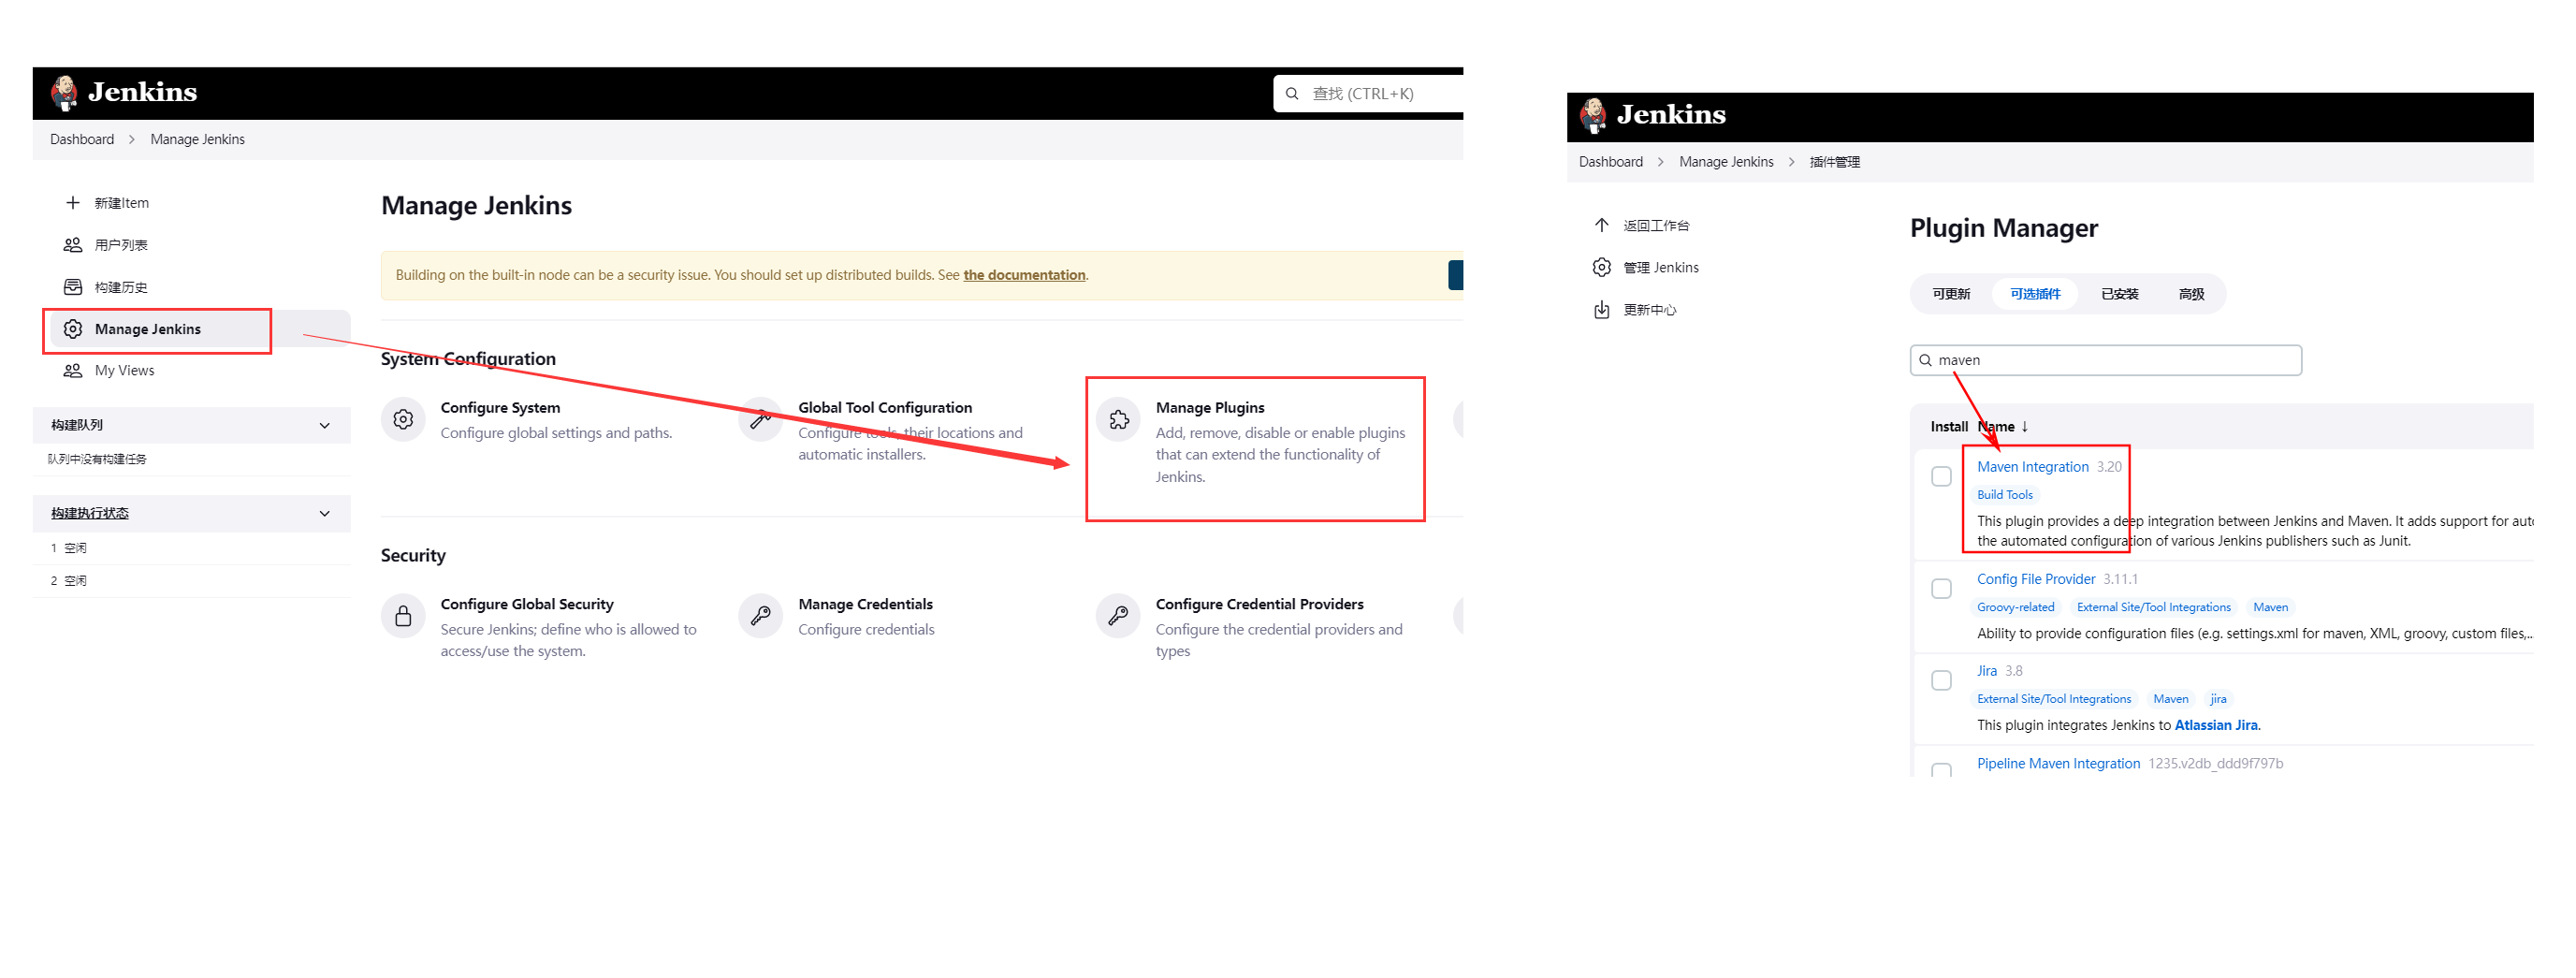Open the documentation link in the warning
The image size is (2576, 978).
click(x=1024, y=275)
